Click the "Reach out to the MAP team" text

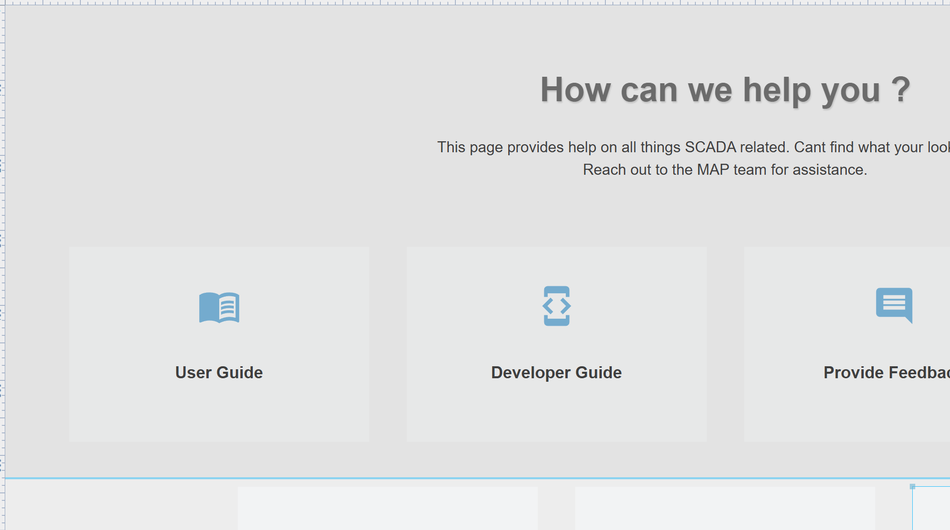(725, 170)
